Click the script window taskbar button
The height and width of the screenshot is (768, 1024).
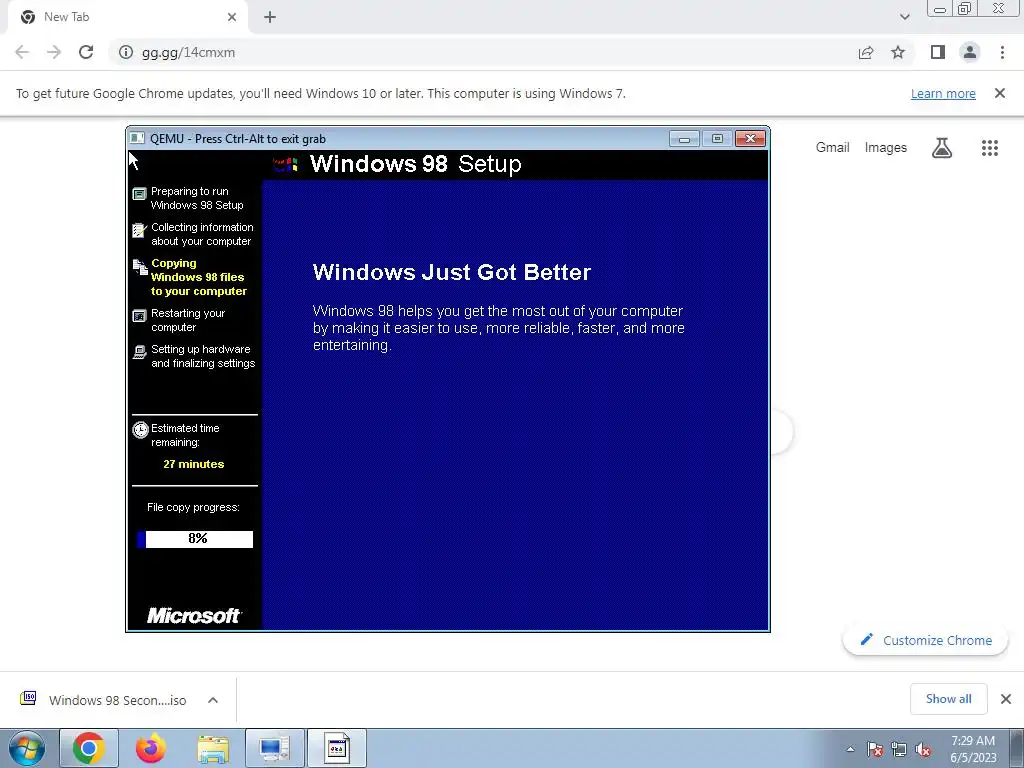(x=337, y=748)
